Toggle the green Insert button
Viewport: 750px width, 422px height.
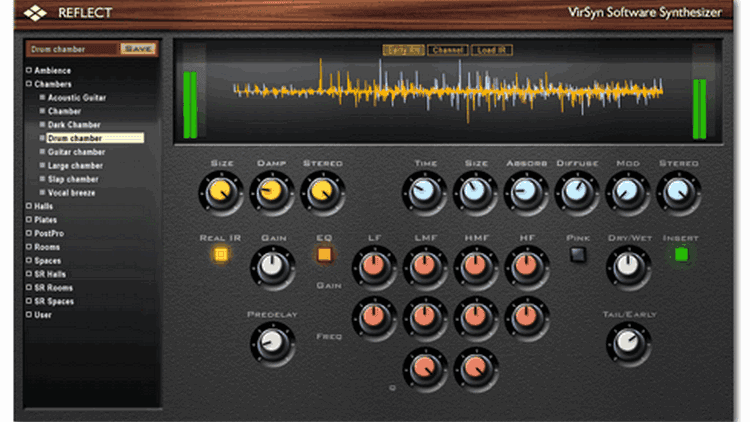[681, 254]
